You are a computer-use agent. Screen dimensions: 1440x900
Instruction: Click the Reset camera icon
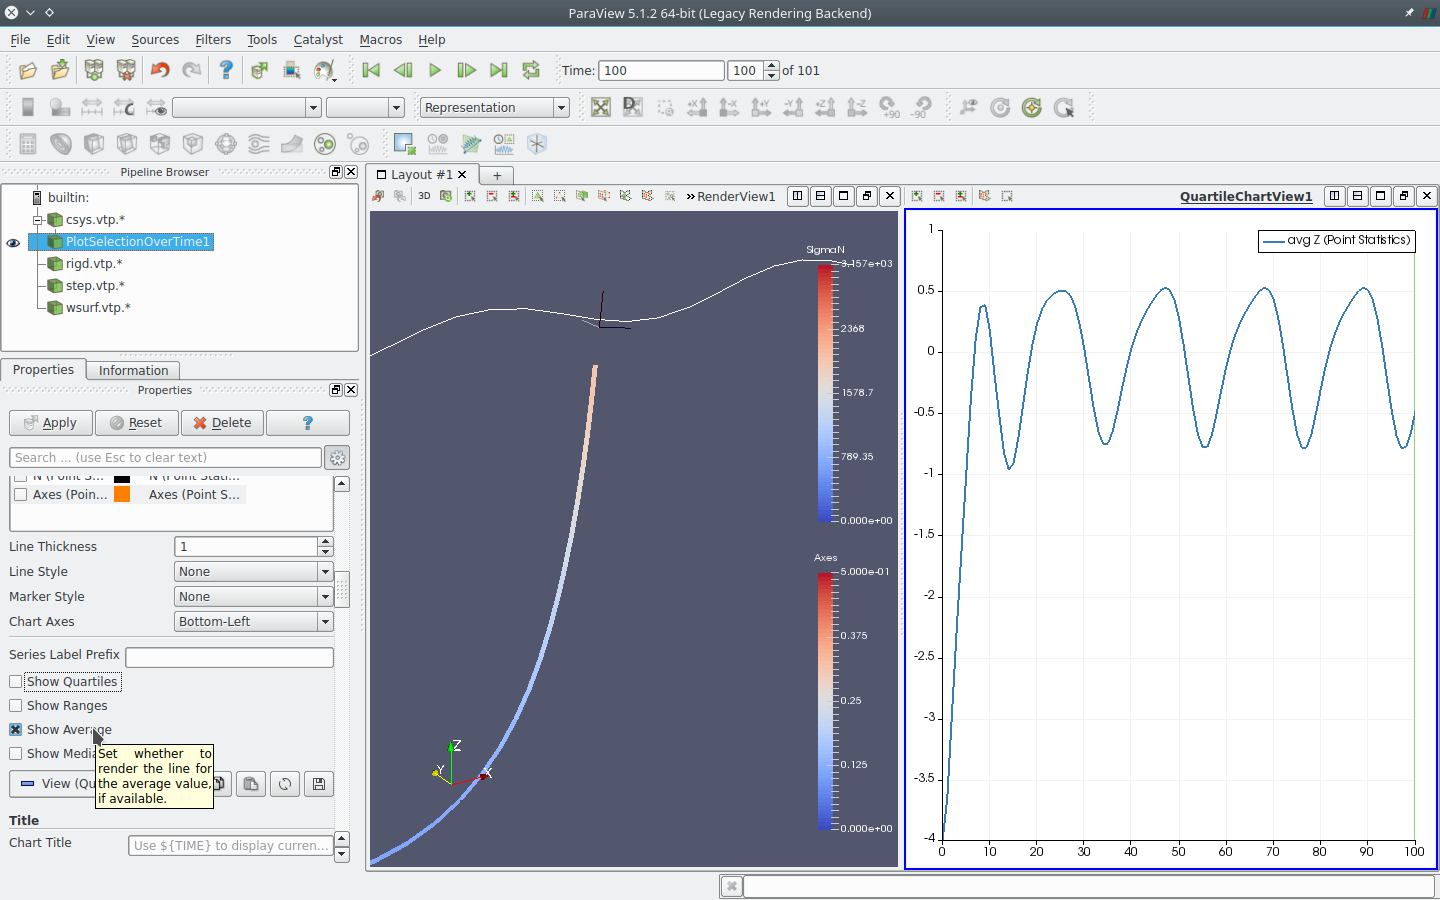pyautogui.click(x=601, y=107)
